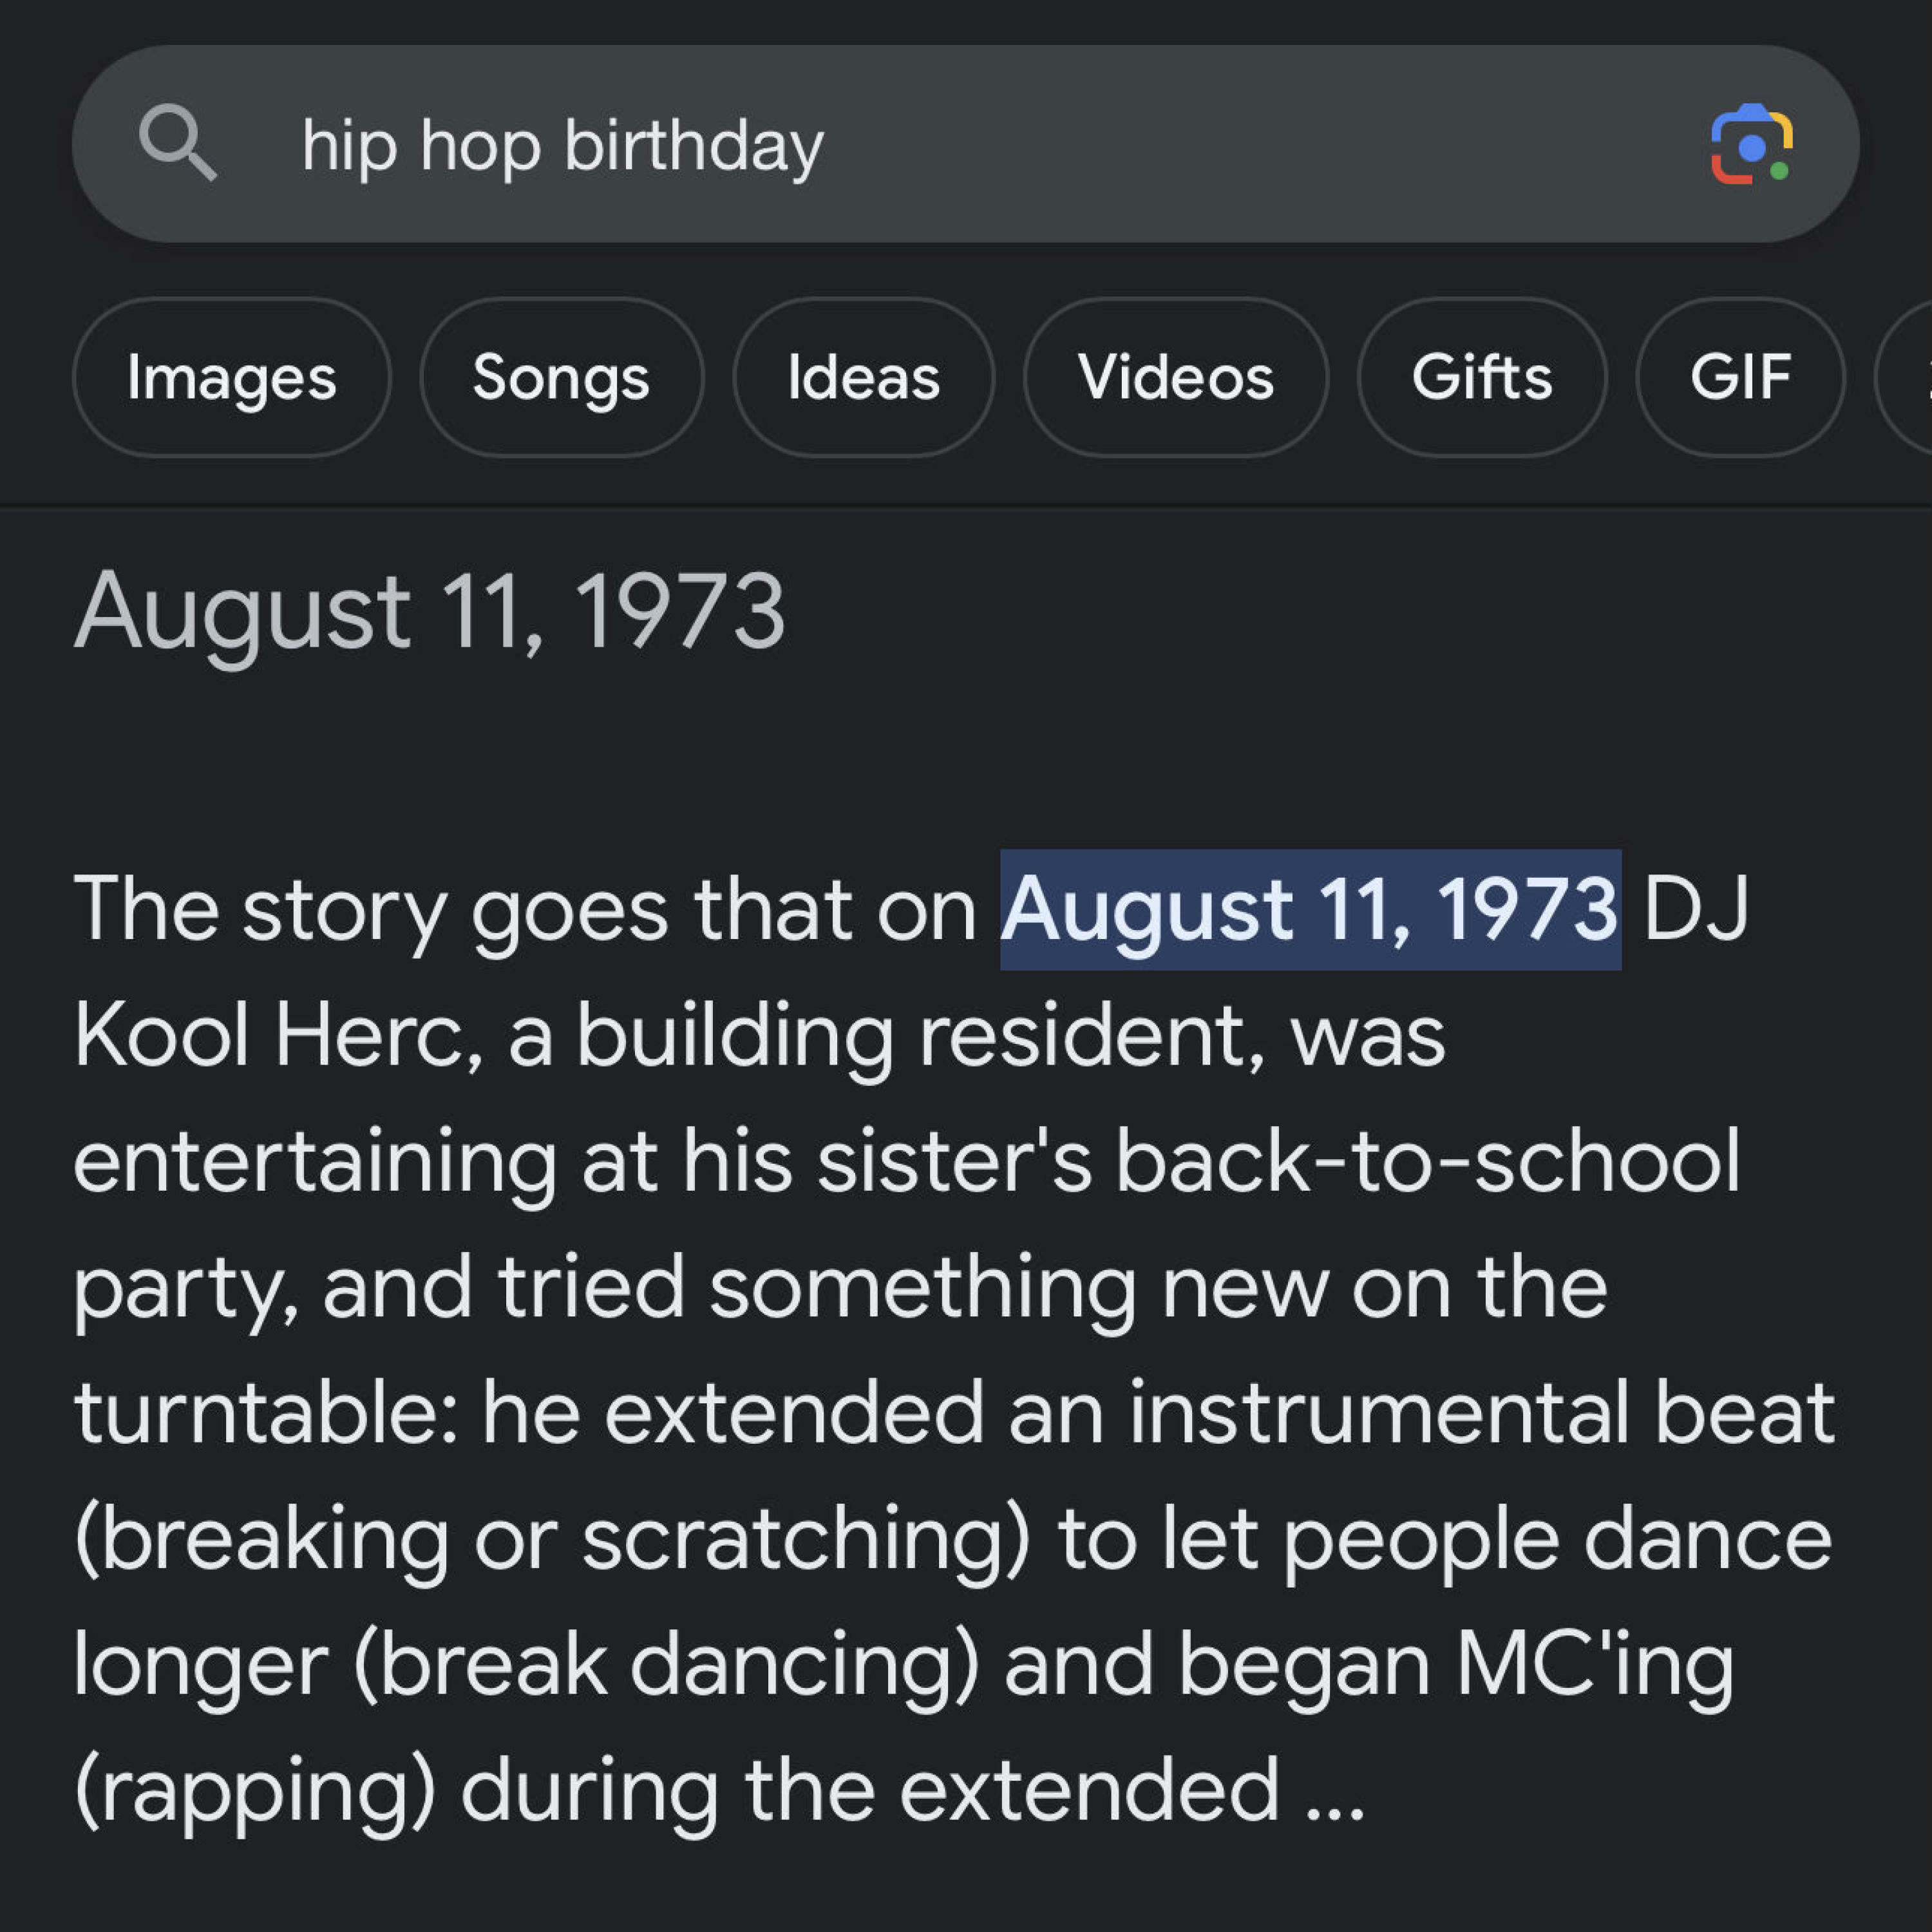
Task: Click the "Kool Herc" name in snippet
Action: [270, 1036]
